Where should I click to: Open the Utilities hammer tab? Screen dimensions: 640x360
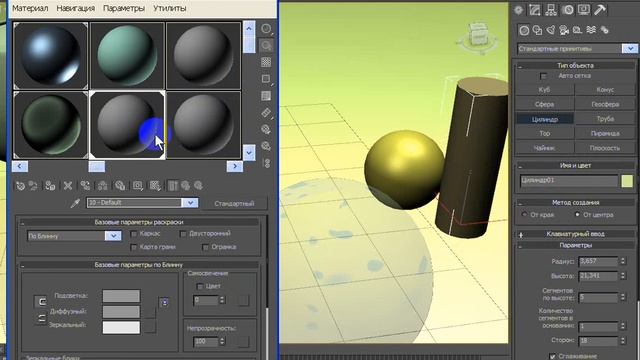tap(600, 10)
